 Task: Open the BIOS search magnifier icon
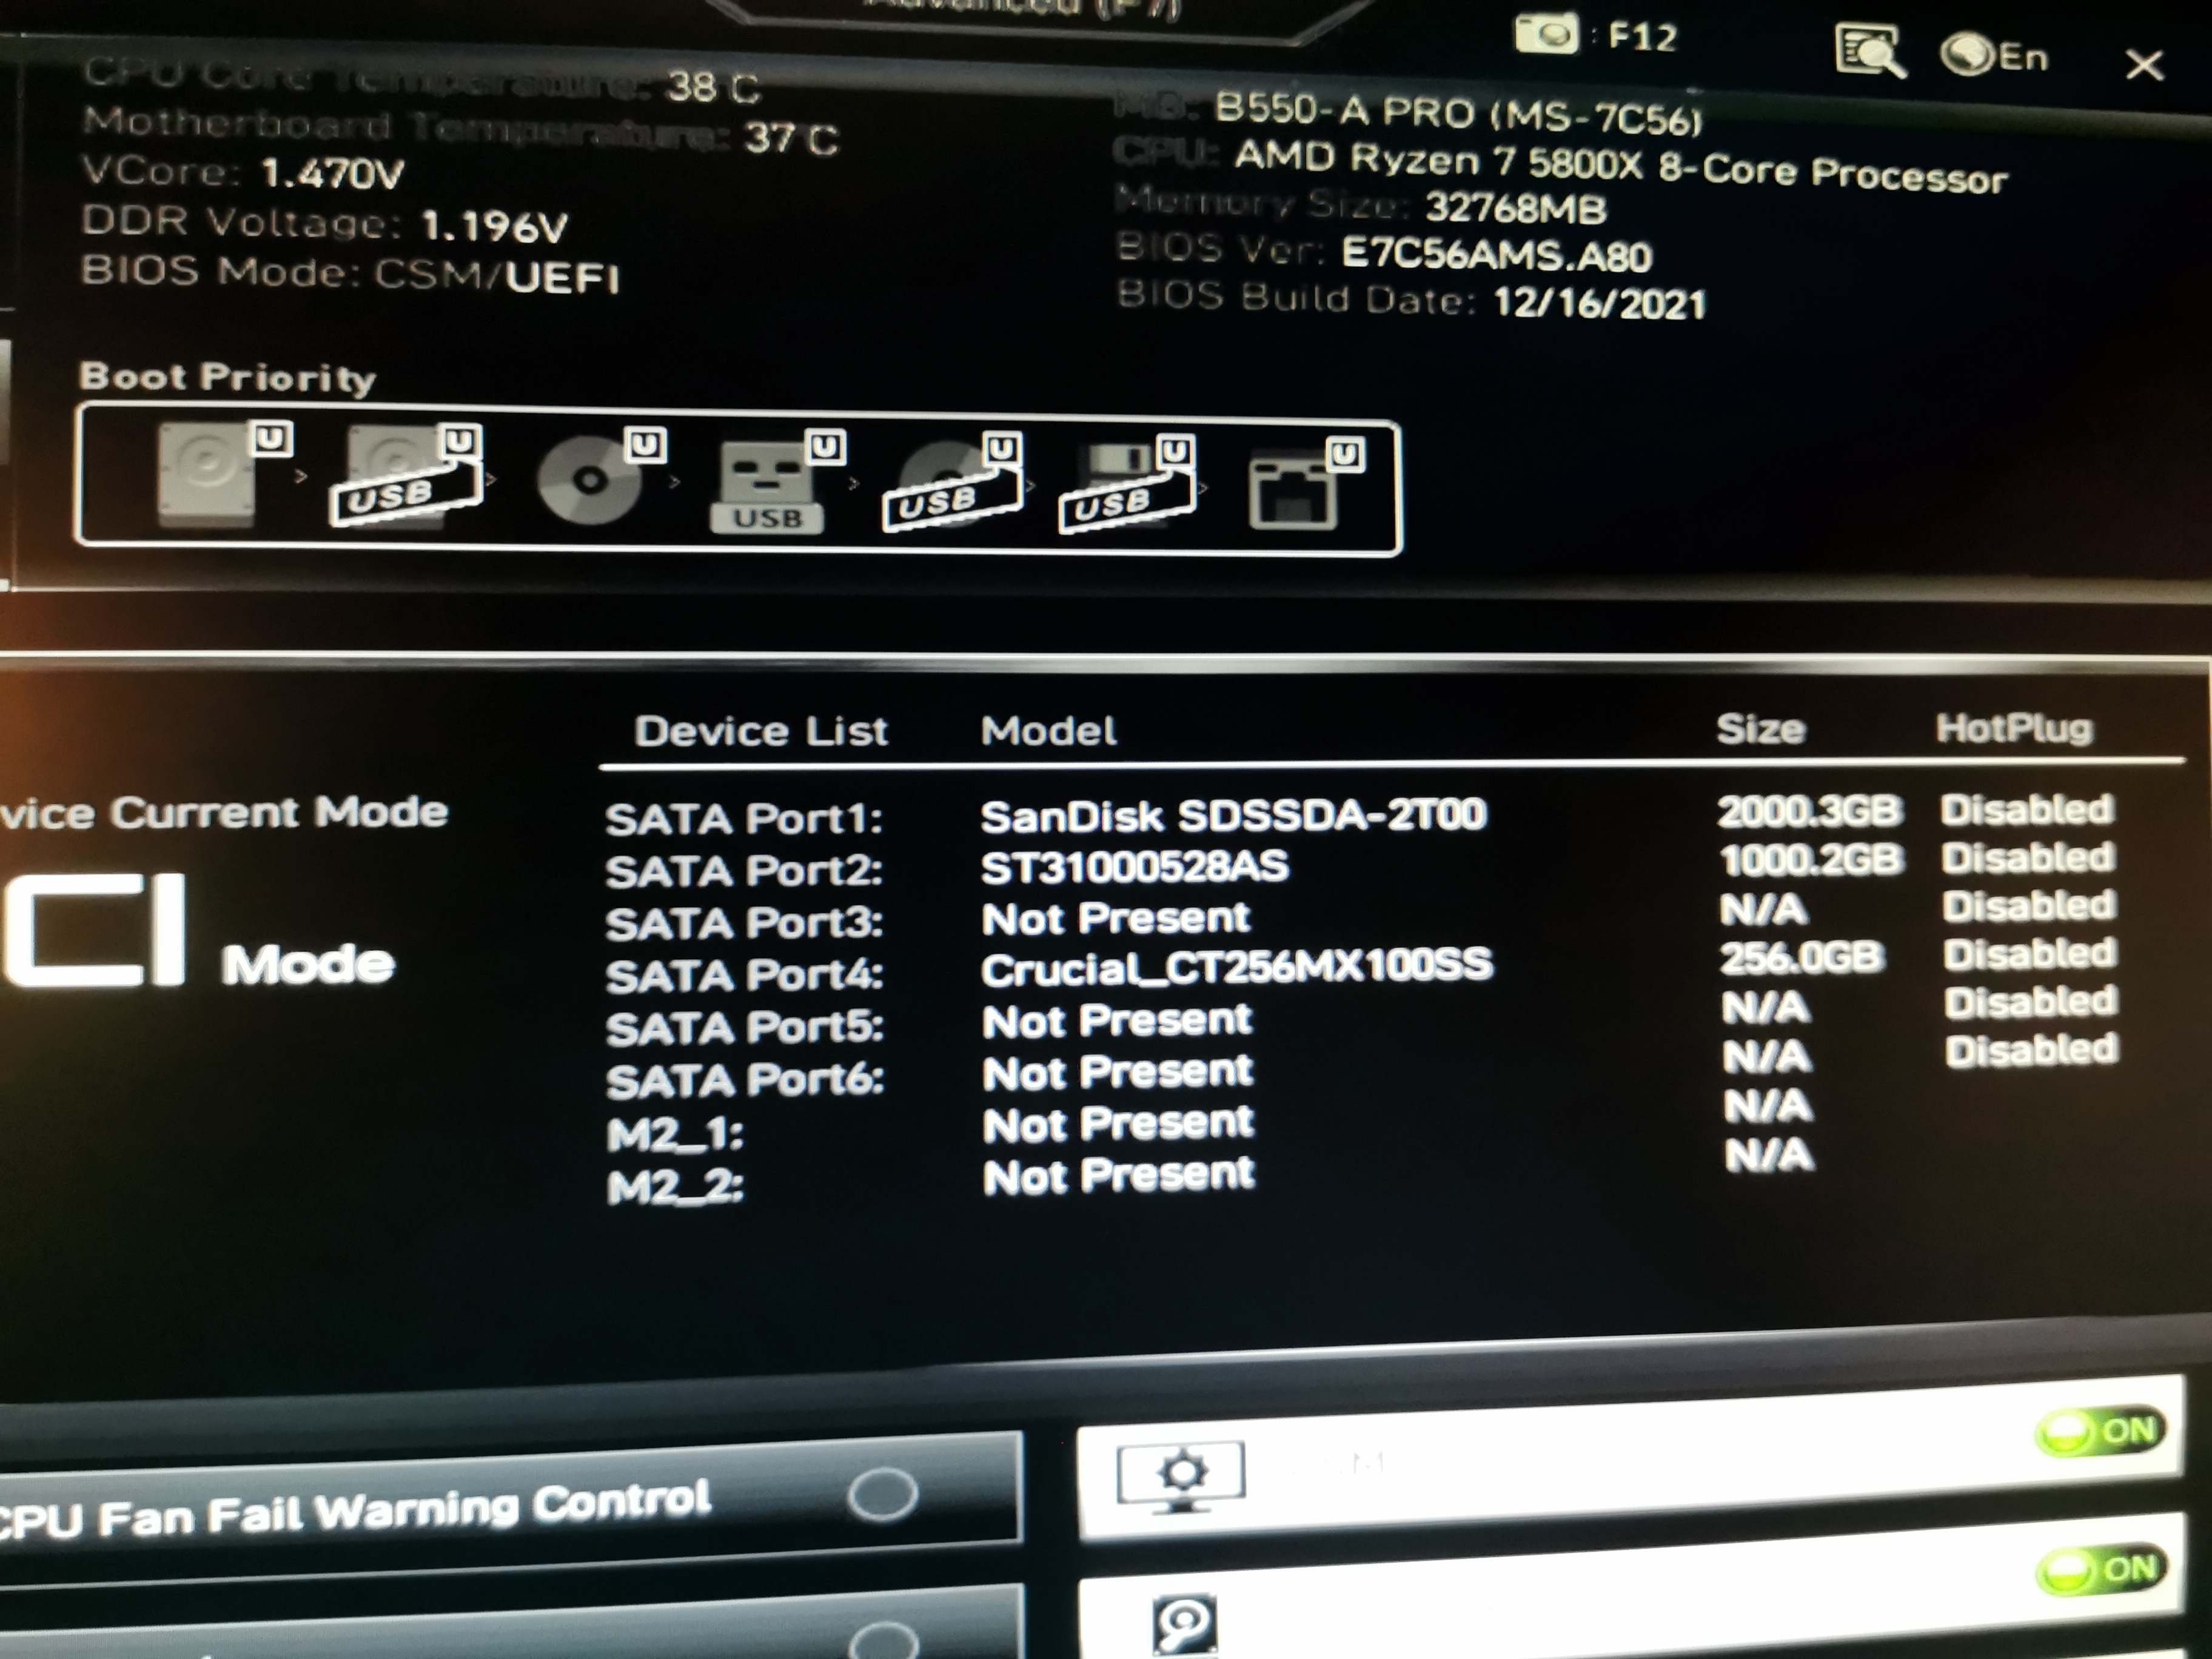1870,52
